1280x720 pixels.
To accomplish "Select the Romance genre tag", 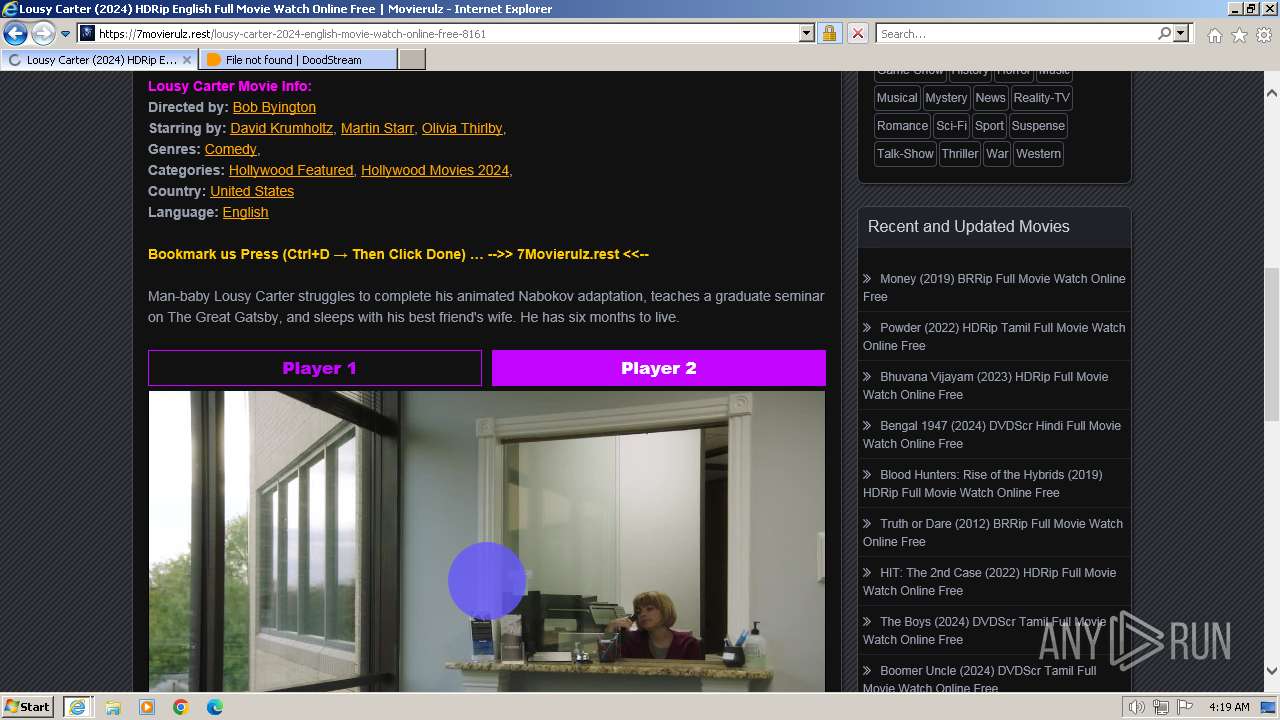I will [x=903, y=126].
